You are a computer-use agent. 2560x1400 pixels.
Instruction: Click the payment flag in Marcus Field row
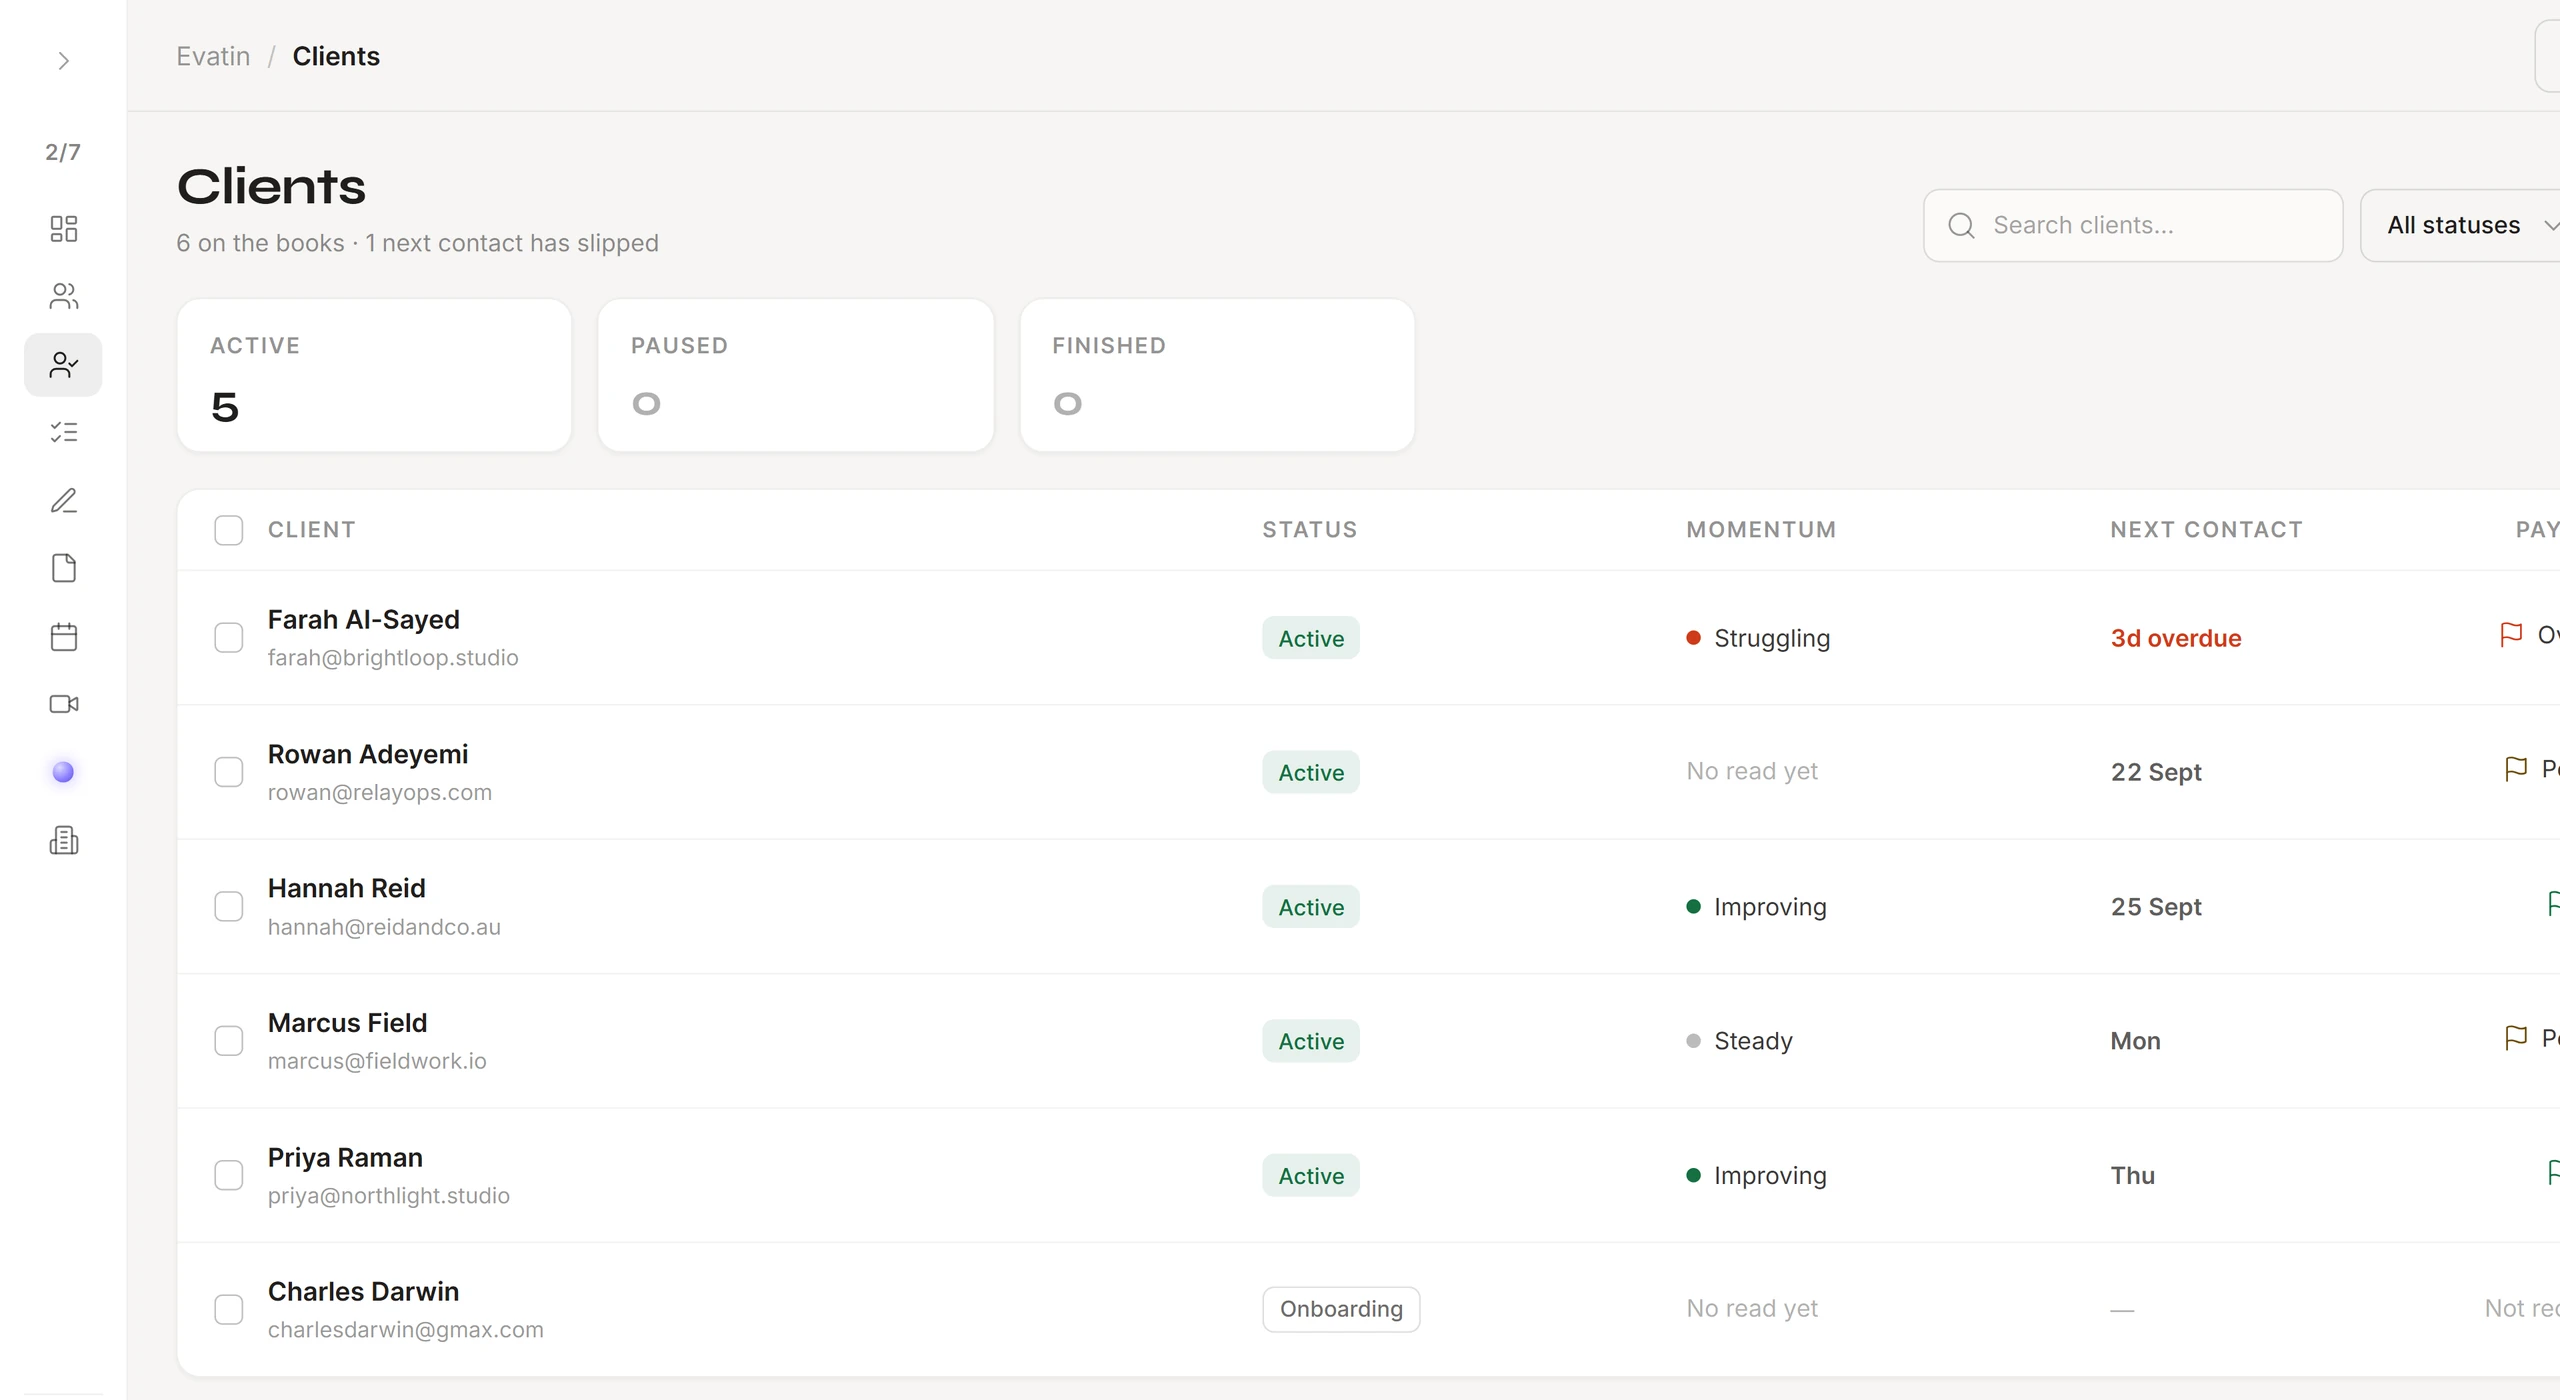2515,1038
